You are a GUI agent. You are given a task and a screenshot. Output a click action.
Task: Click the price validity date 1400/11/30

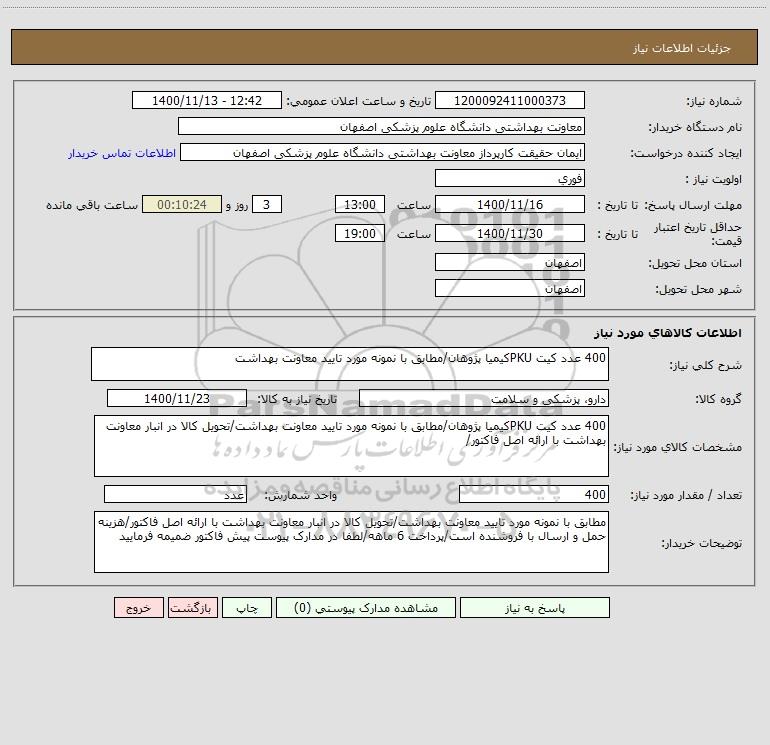(x=510, y=234)
